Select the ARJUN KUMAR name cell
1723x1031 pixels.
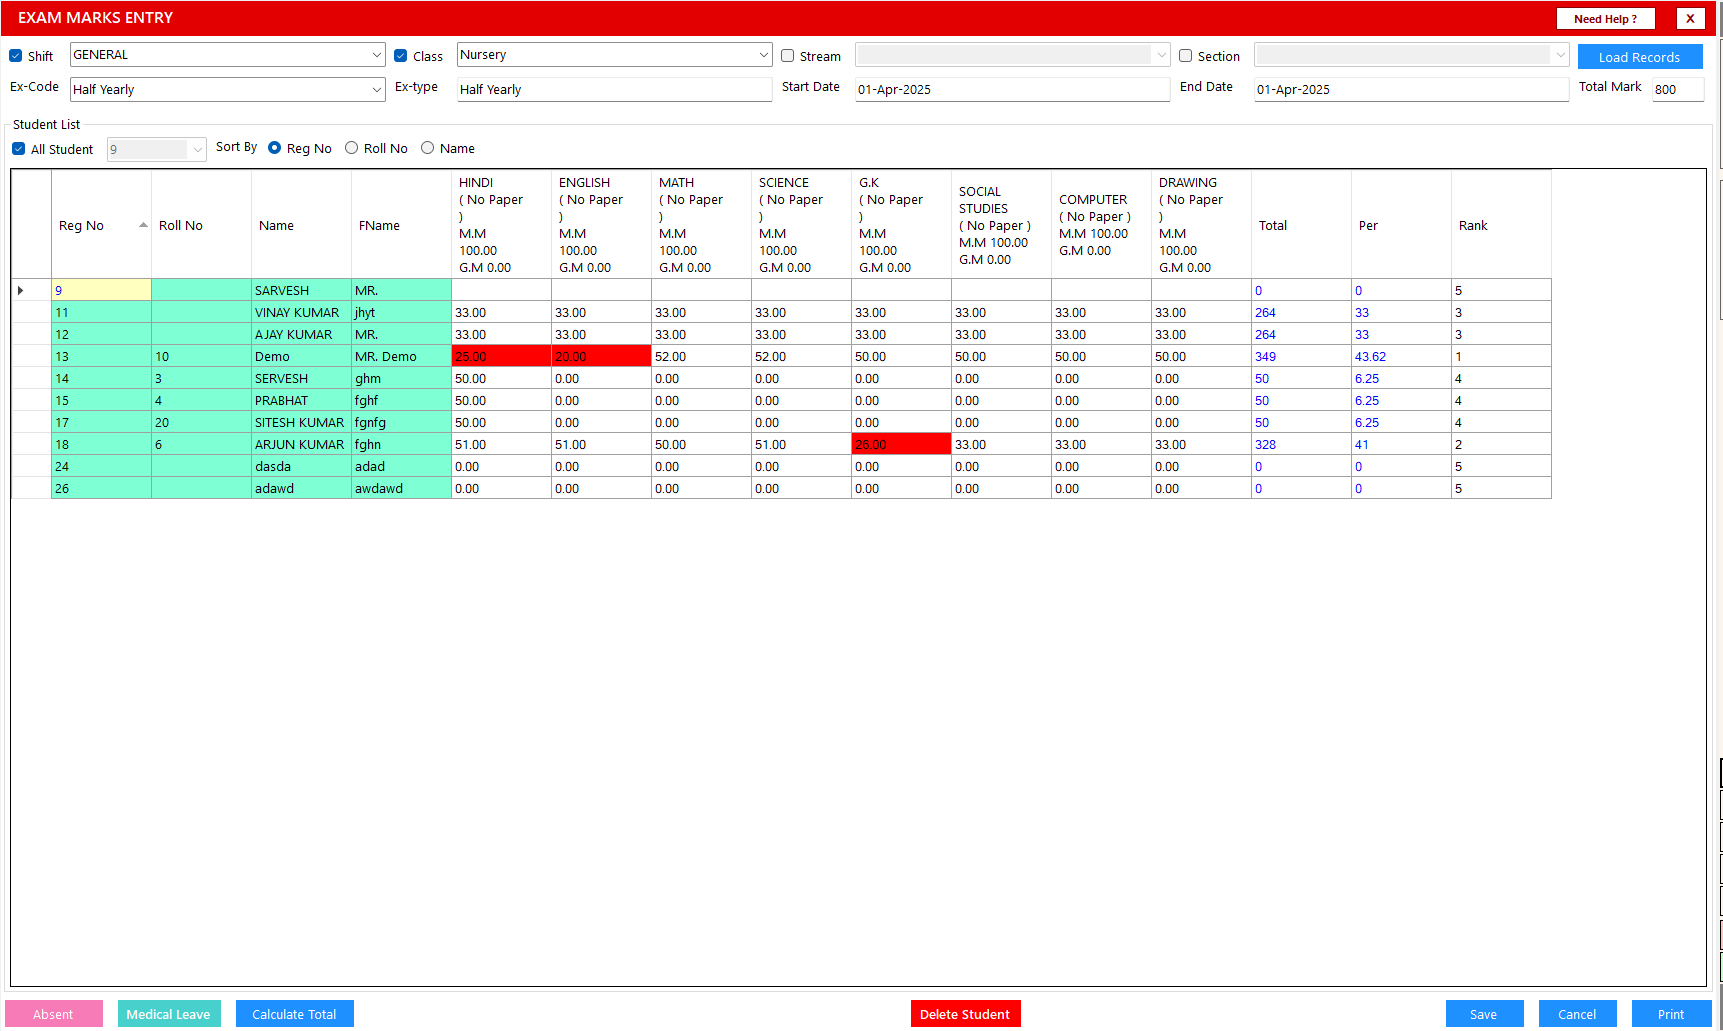coord(301,444)
